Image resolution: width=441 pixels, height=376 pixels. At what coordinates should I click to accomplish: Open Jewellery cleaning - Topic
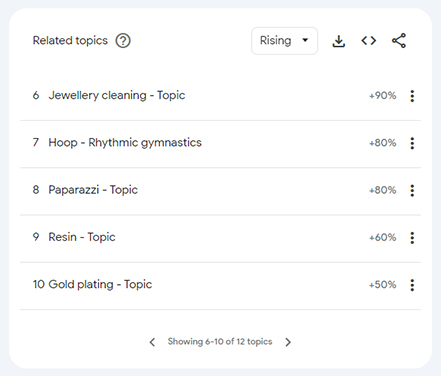(117, 95)
